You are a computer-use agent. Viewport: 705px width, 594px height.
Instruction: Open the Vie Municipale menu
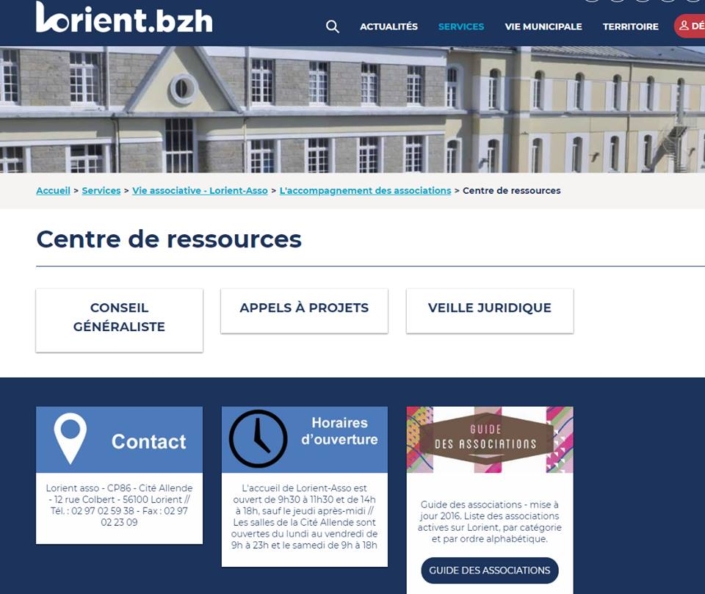point(543,27)
